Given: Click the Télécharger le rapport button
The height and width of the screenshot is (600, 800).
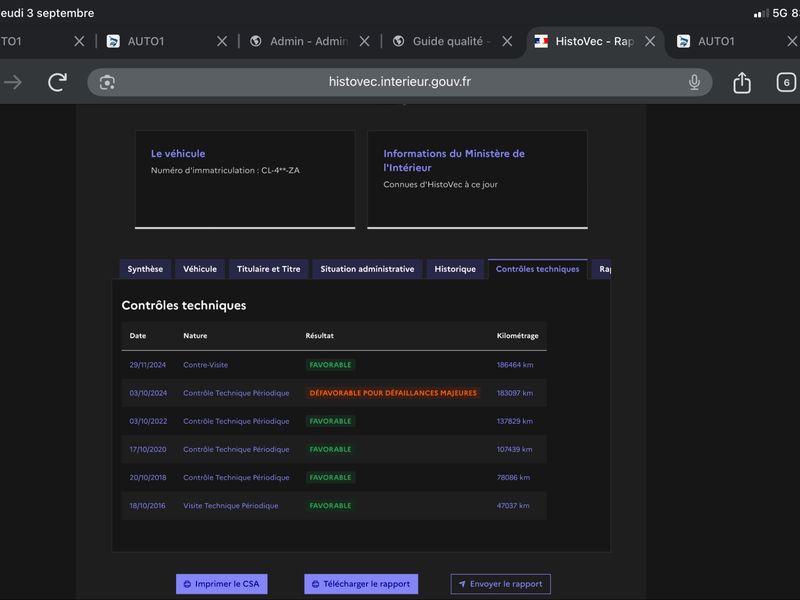Looking at the screenshot, I should coord(361,584).
